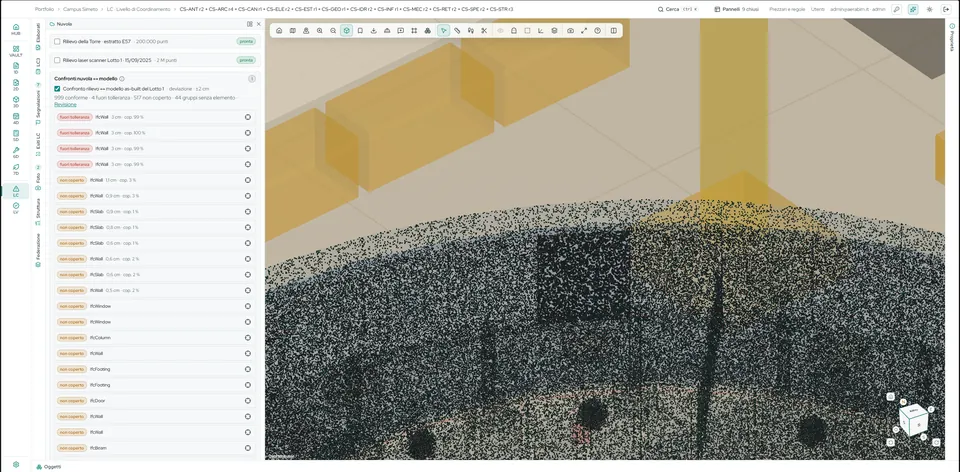Click target icon on IfcDoor row

(248, 401)
